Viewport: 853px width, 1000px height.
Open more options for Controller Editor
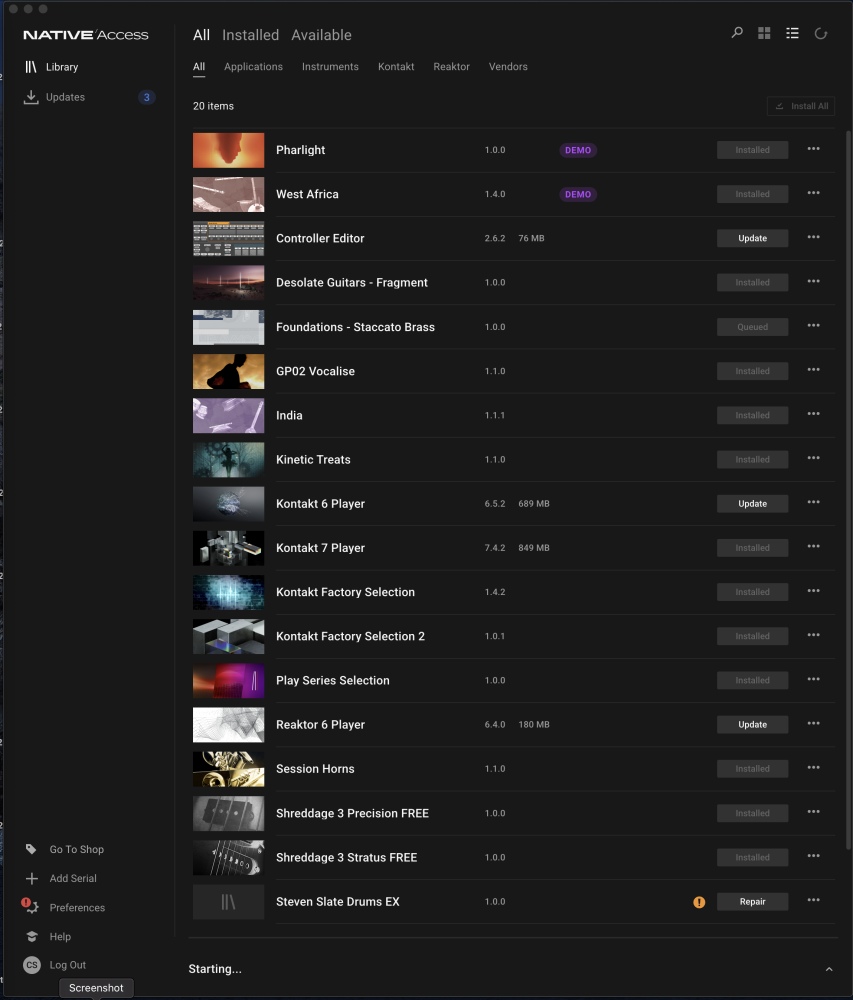click(x=813, y=237)
